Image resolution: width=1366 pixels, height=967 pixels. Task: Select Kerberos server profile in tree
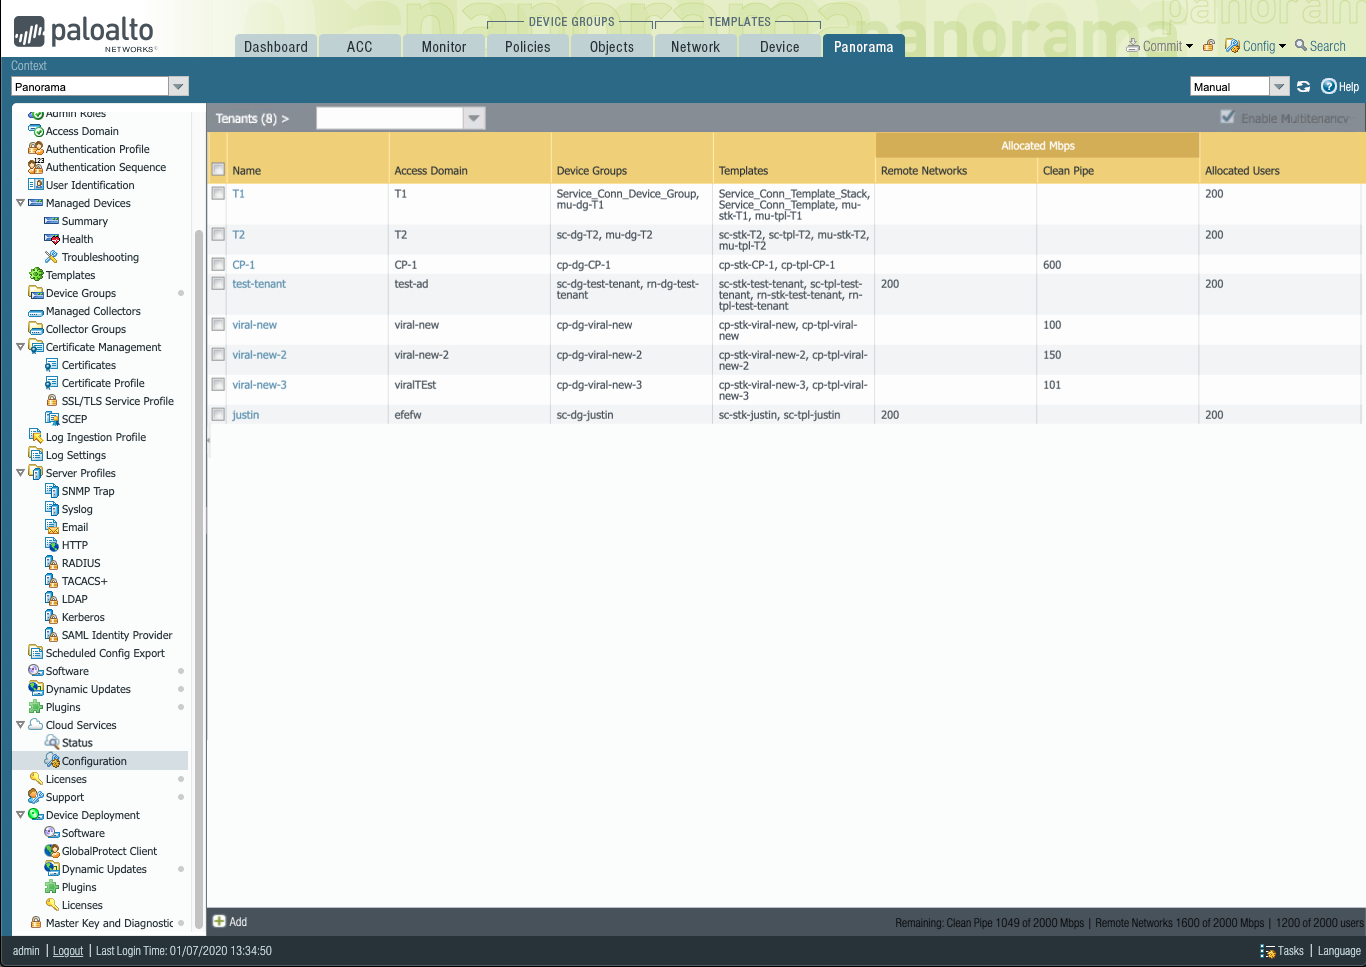(x=83, y=617)
